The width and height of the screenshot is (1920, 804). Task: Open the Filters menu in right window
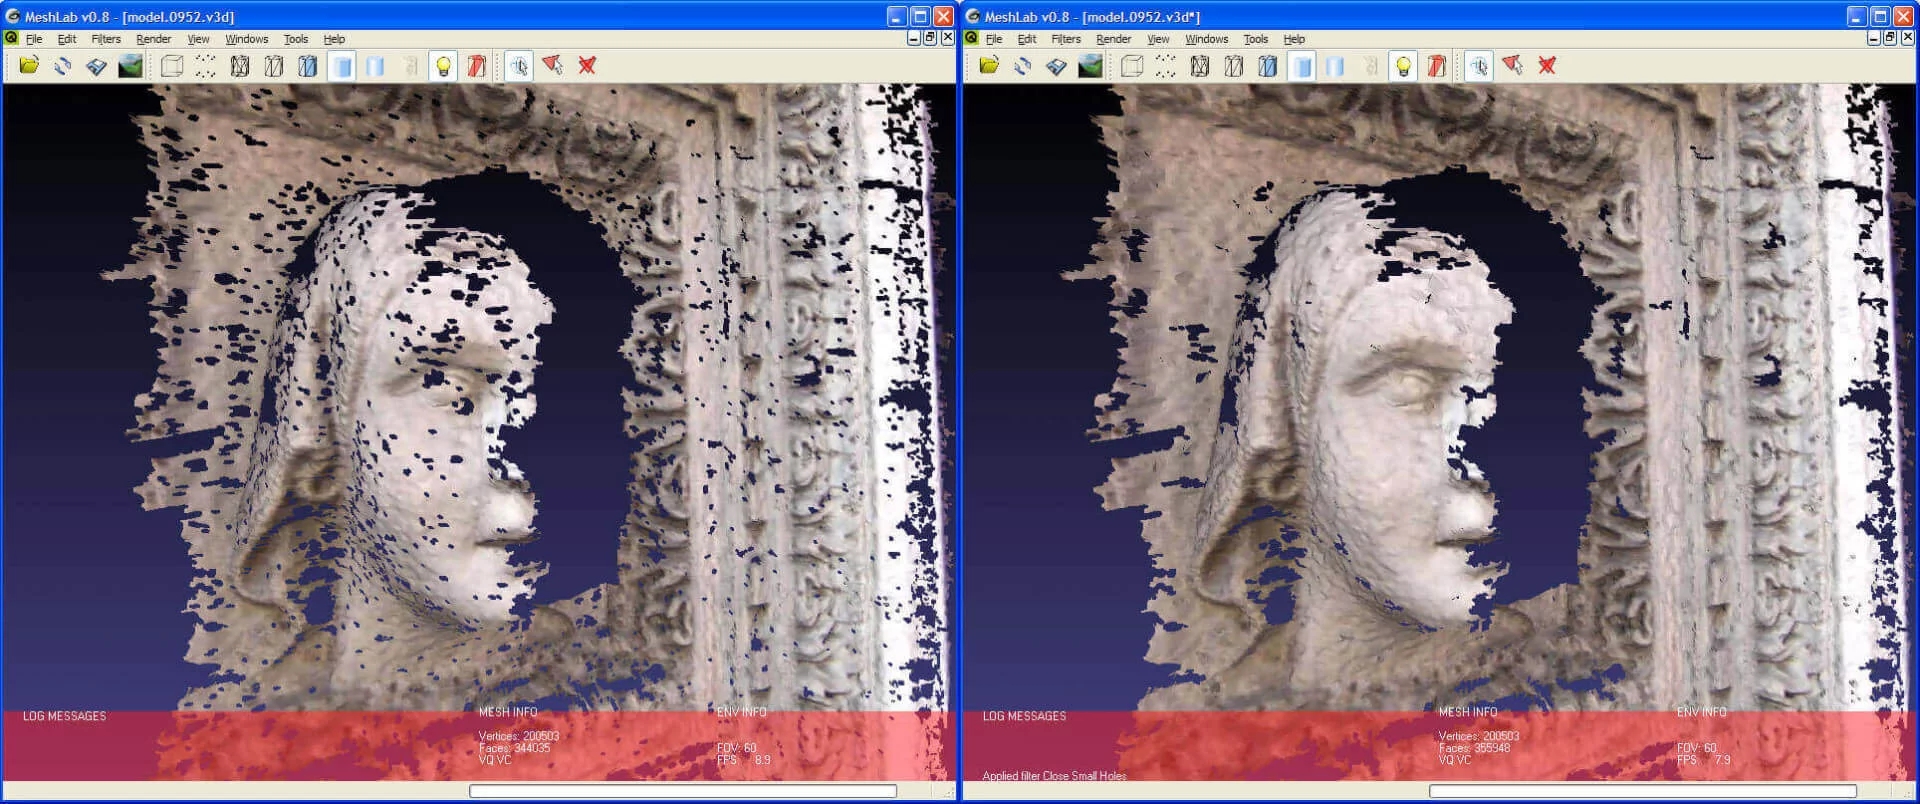[1066, 39]
